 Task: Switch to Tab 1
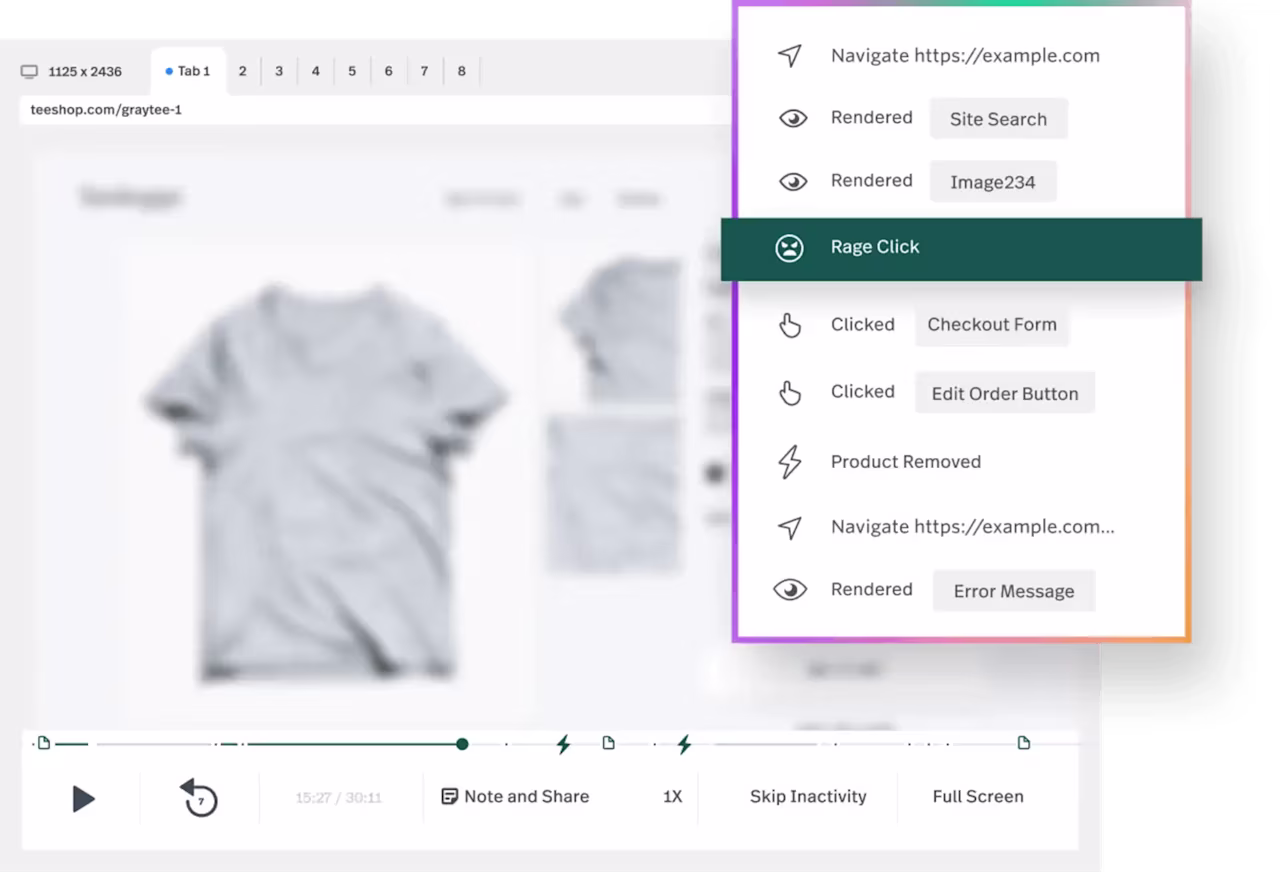[x=188, y=72]
